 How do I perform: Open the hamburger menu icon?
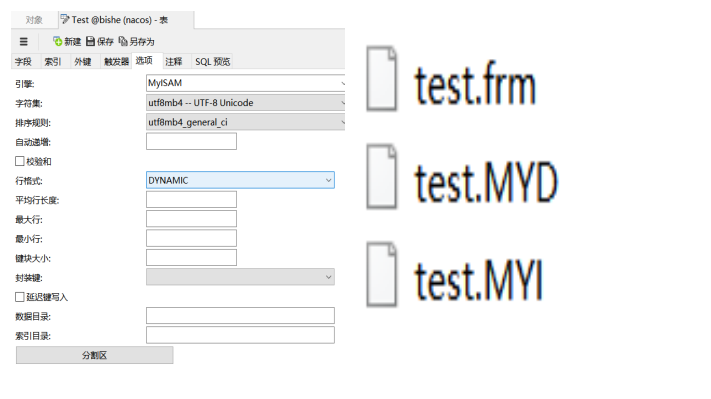(24, 42)
